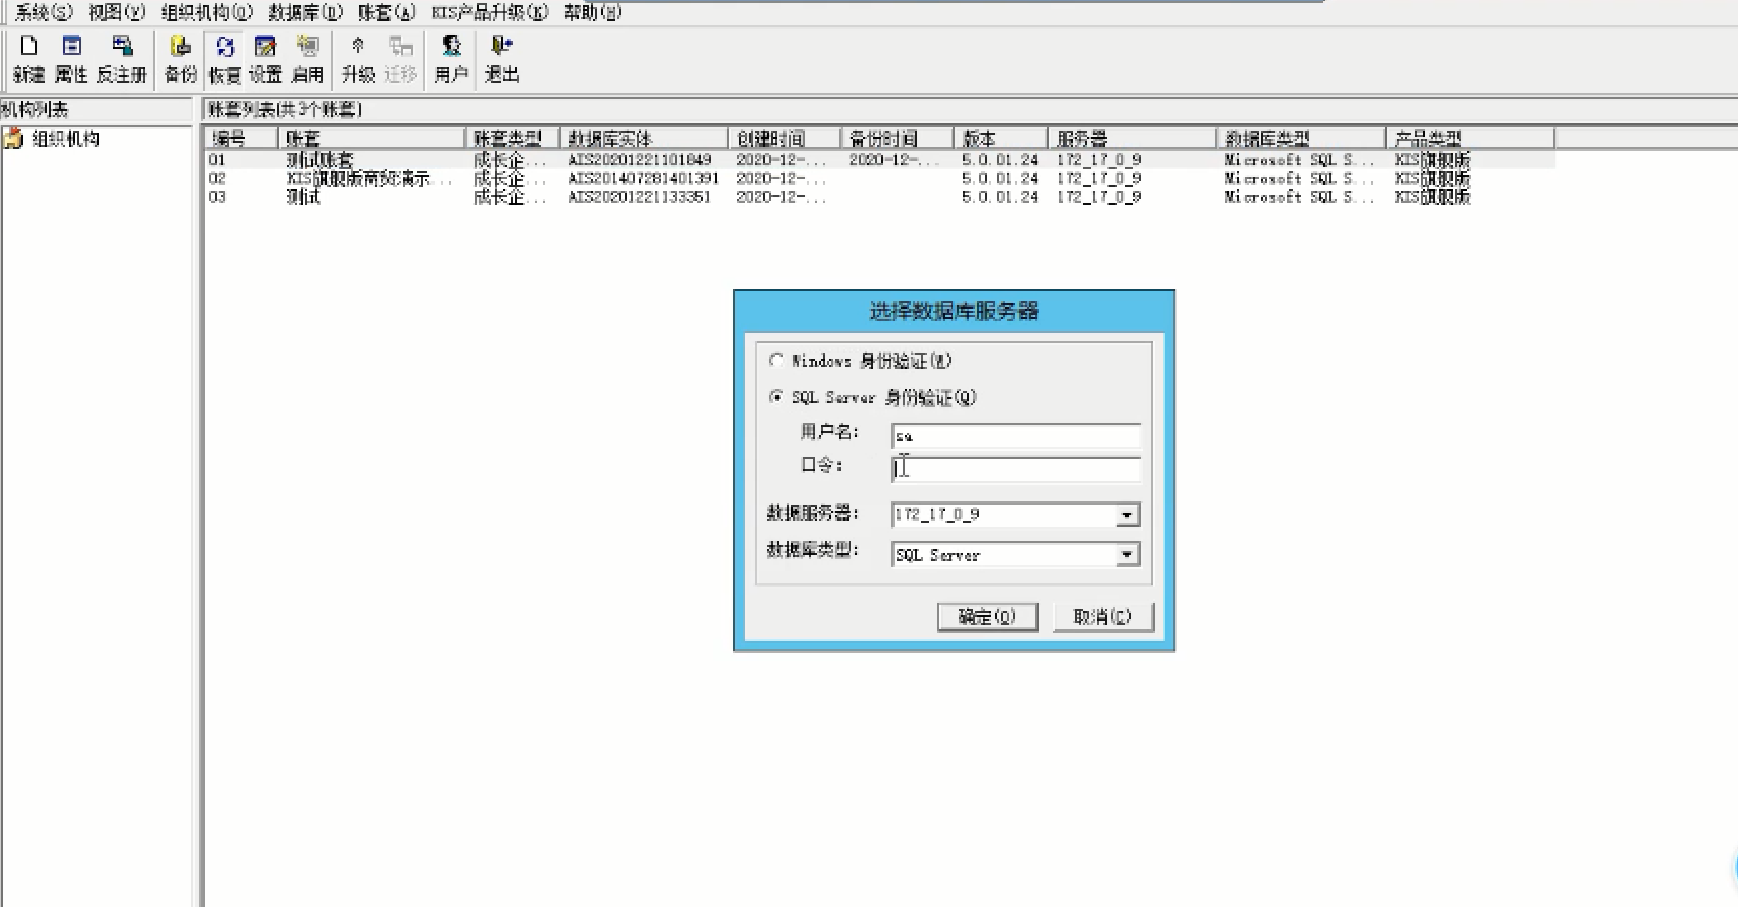This screenshot has height=907, width=1738.
Task: Click the 退出 (Exit) toolbar icon
Action: pyautogui.click(x=502, y=58)
